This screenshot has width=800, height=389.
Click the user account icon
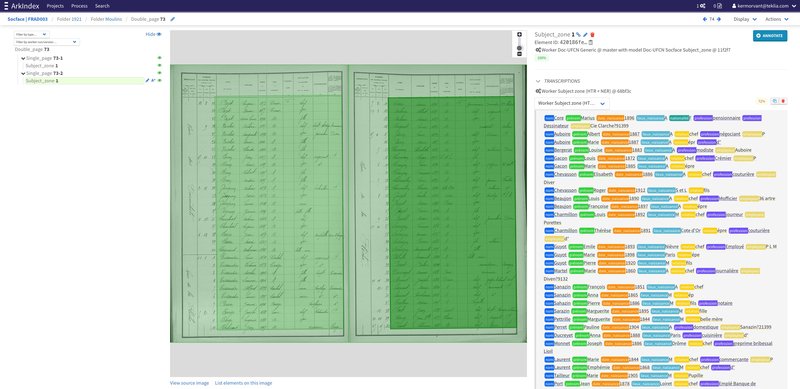pyautogui.click(x=735, y=6)
